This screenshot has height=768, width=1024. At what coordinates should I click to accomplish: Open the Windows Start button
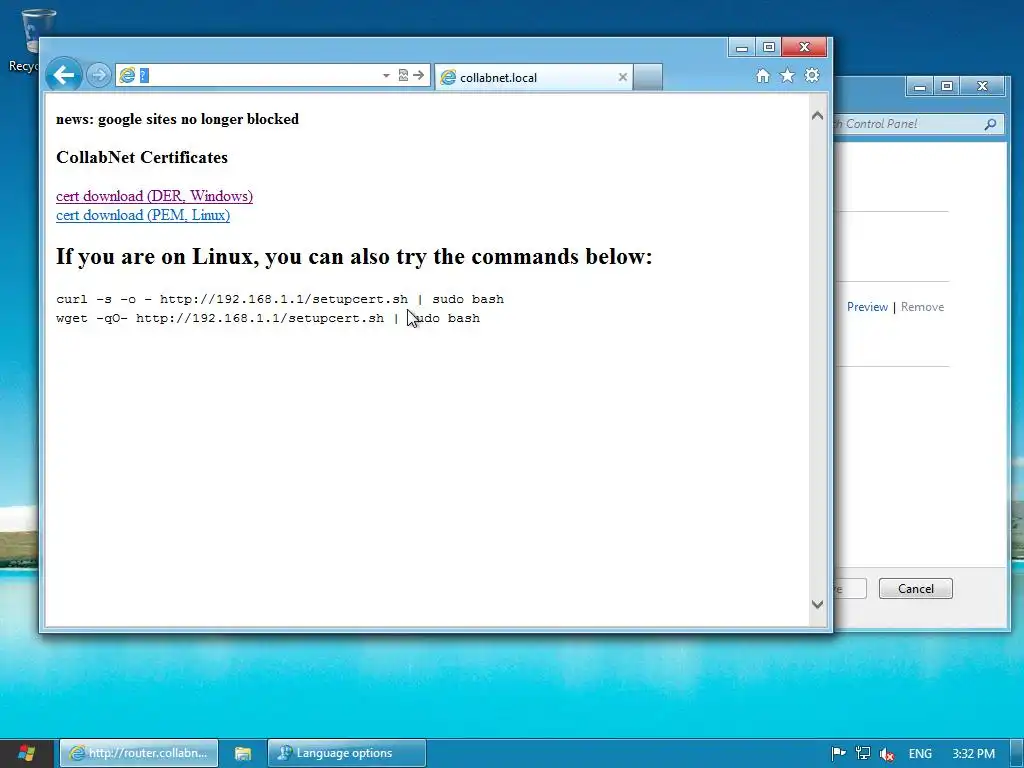coord(25,753)
